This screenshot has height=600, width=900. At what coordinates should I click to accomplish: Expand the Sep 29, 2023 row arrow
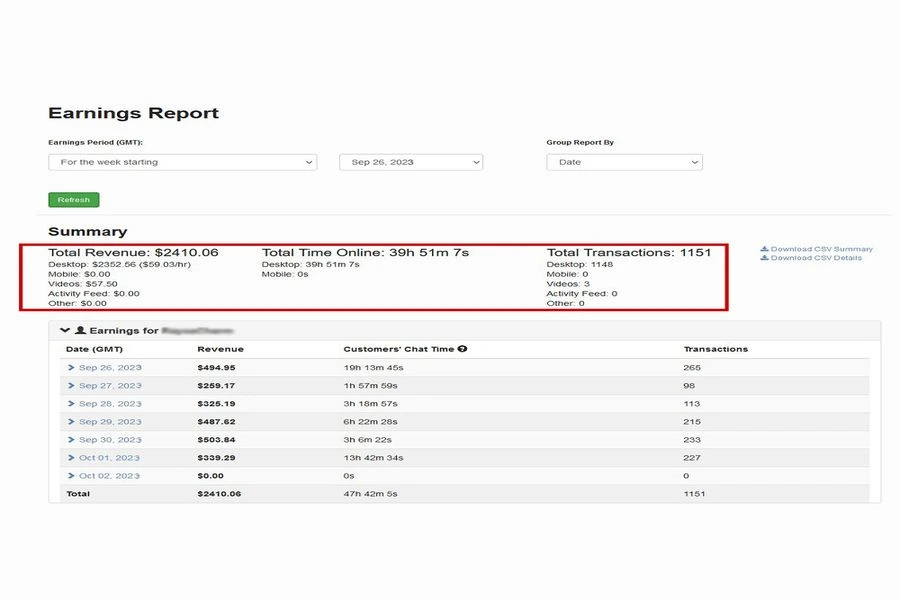pos(71,422)
